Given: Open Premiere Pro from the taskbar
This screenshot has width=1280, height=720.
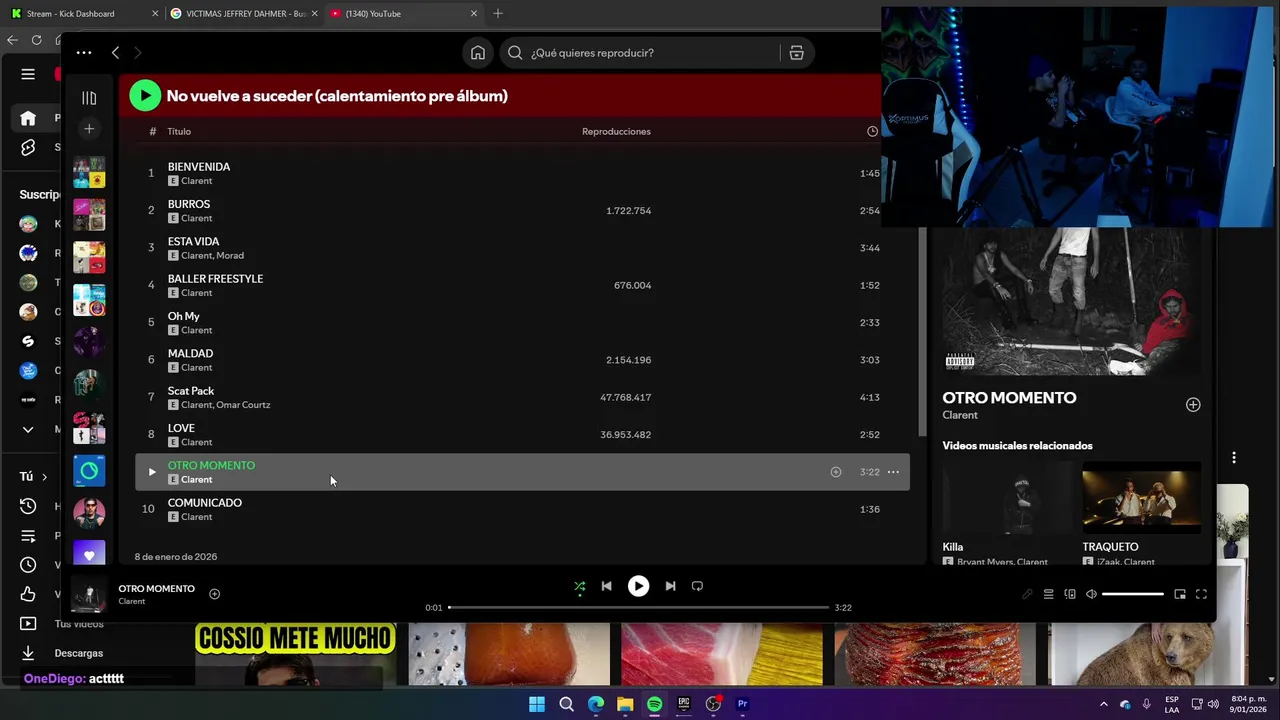Looking at the screenshot, I should tap(742, 704).
